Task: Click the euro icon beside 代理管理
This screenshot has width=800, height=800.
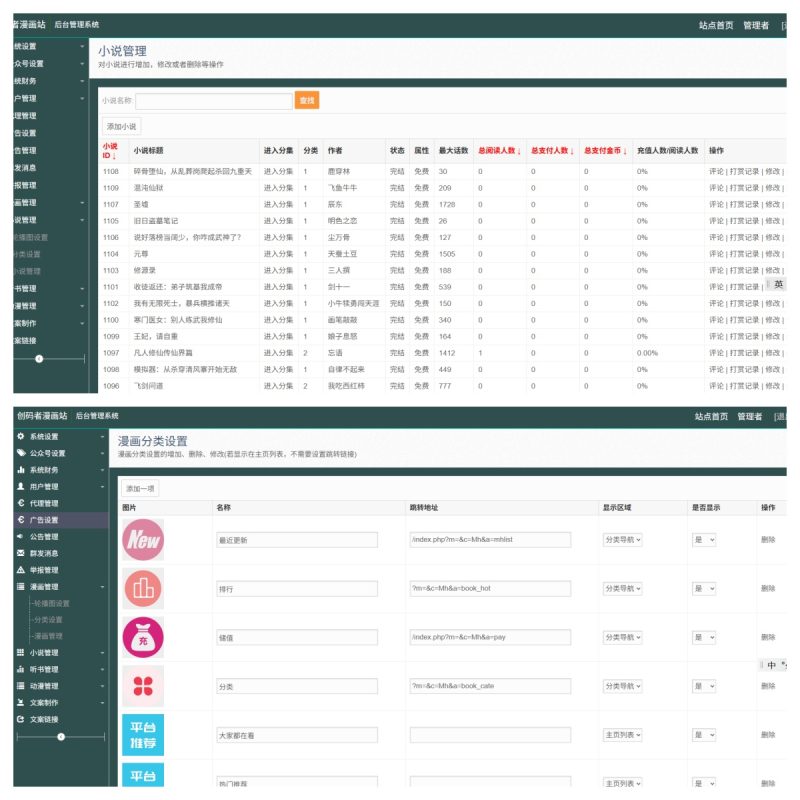Action: point(21,503)
